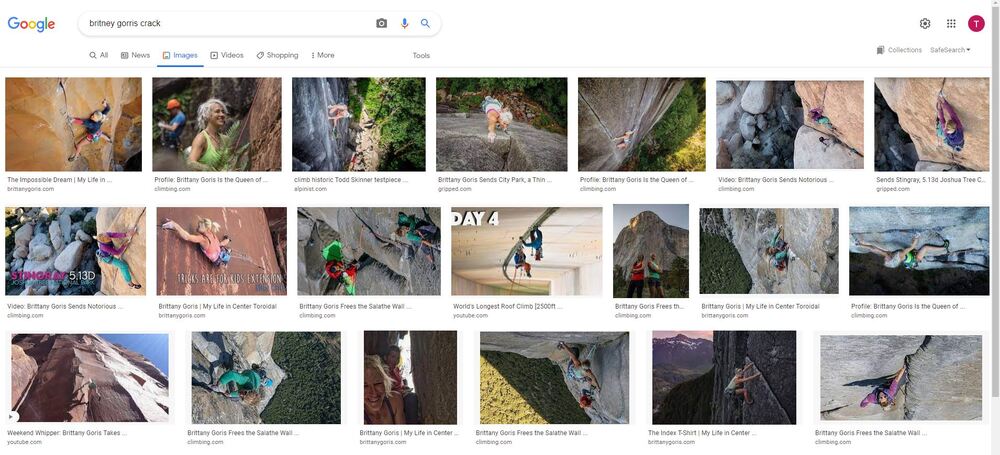The height and width of the screenshot is (455, 1000).
Task: Go to the Videos tab
Action: (227, 55)
